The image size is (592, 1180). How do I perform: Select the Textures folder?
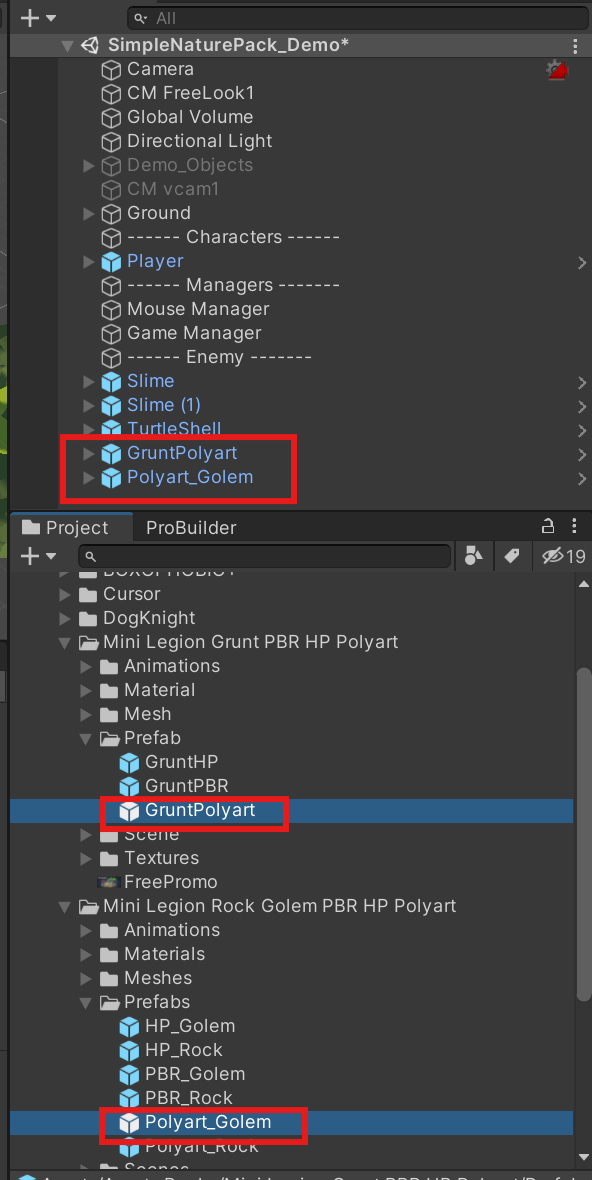tap(161, 858)
